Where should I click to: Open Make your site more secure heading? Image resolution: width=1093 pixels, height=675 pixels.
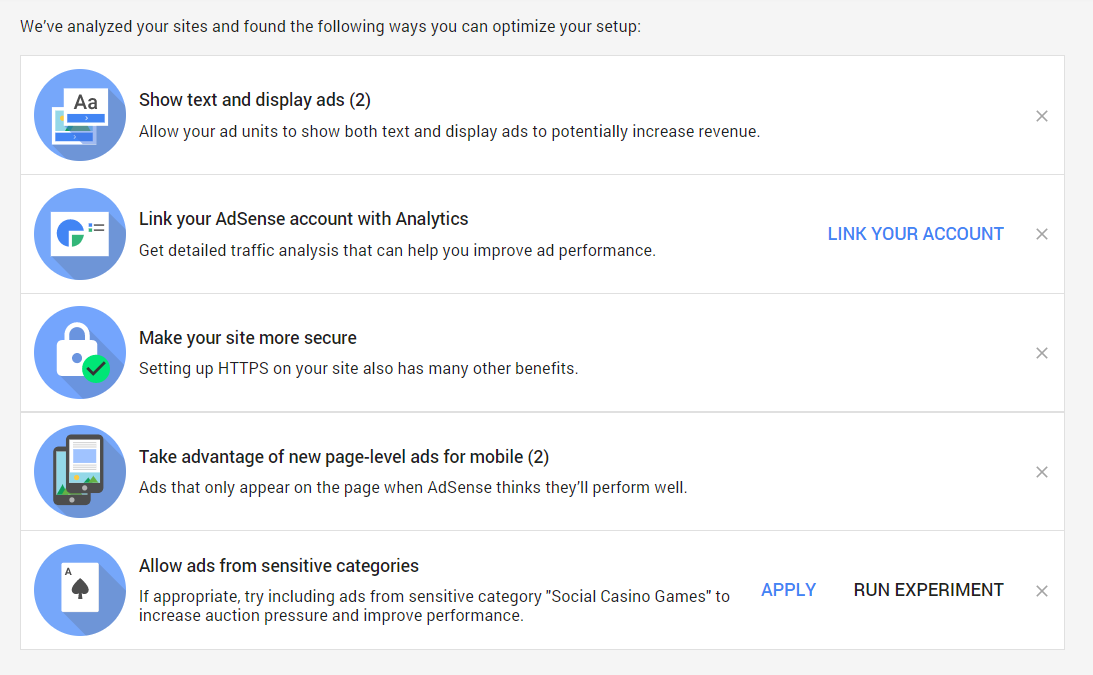[x=247, y=338]
